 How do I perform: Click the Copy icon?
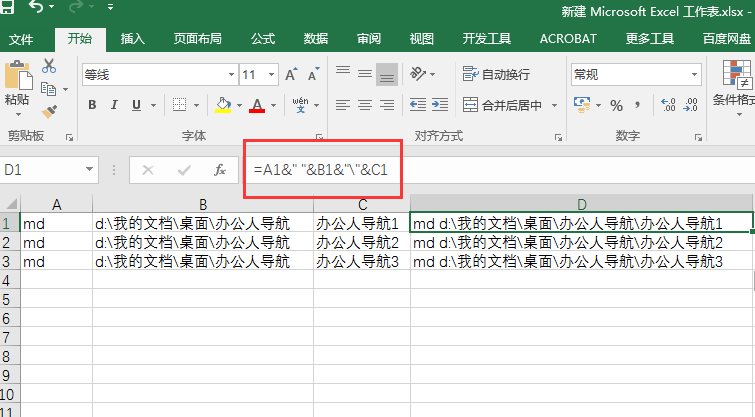(x=48, y=89)
